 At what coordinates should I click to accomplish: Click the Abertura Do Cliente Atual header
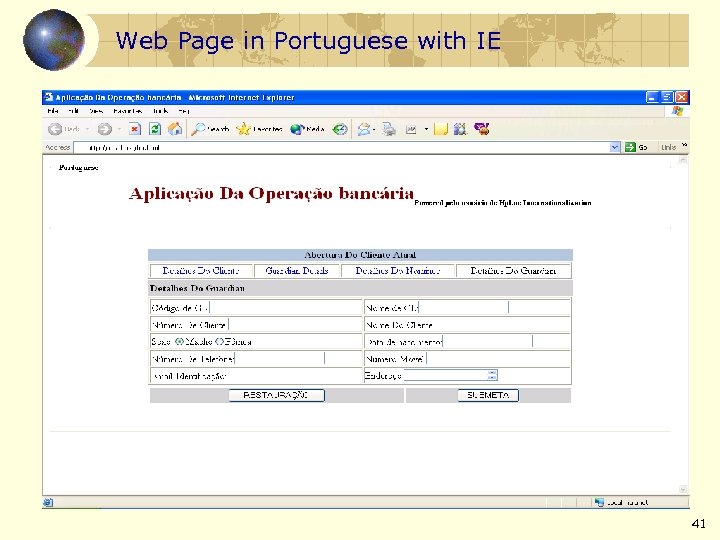point(360,254)
